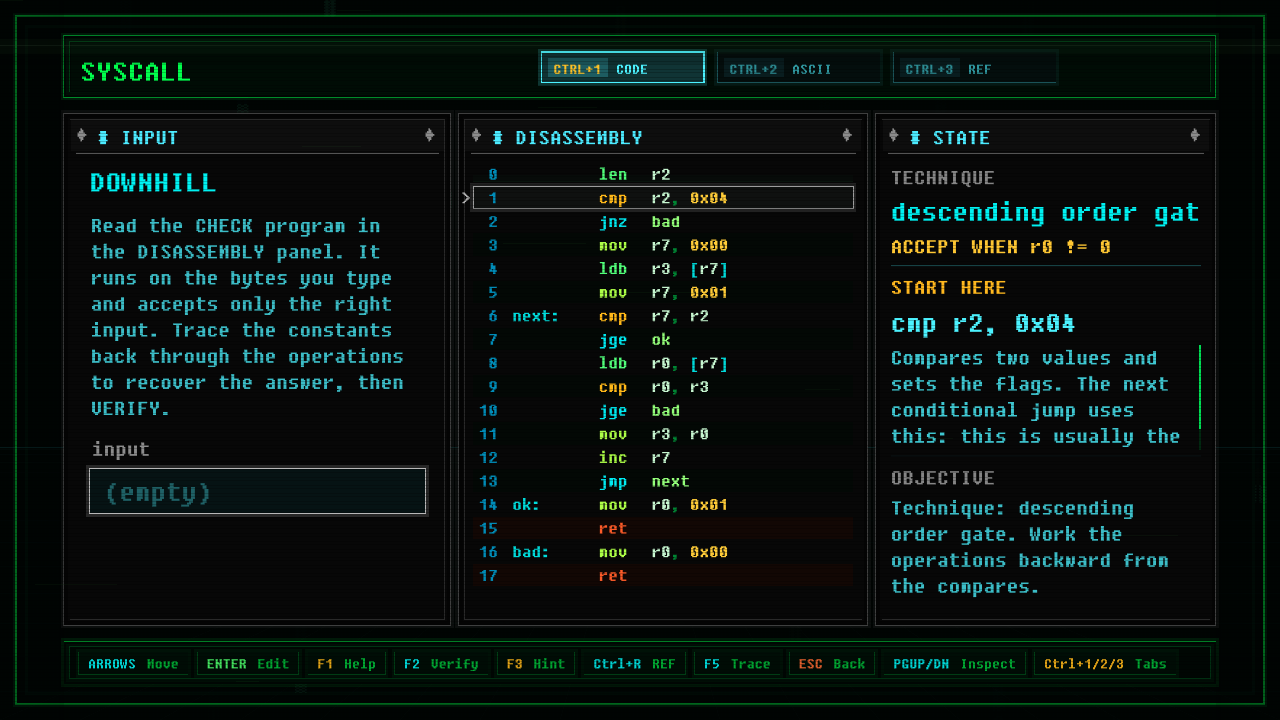The height and width of the screenshot is (720, 1280).
Task: Click the grip icon beside STATE title
Action: pos(915,137)
